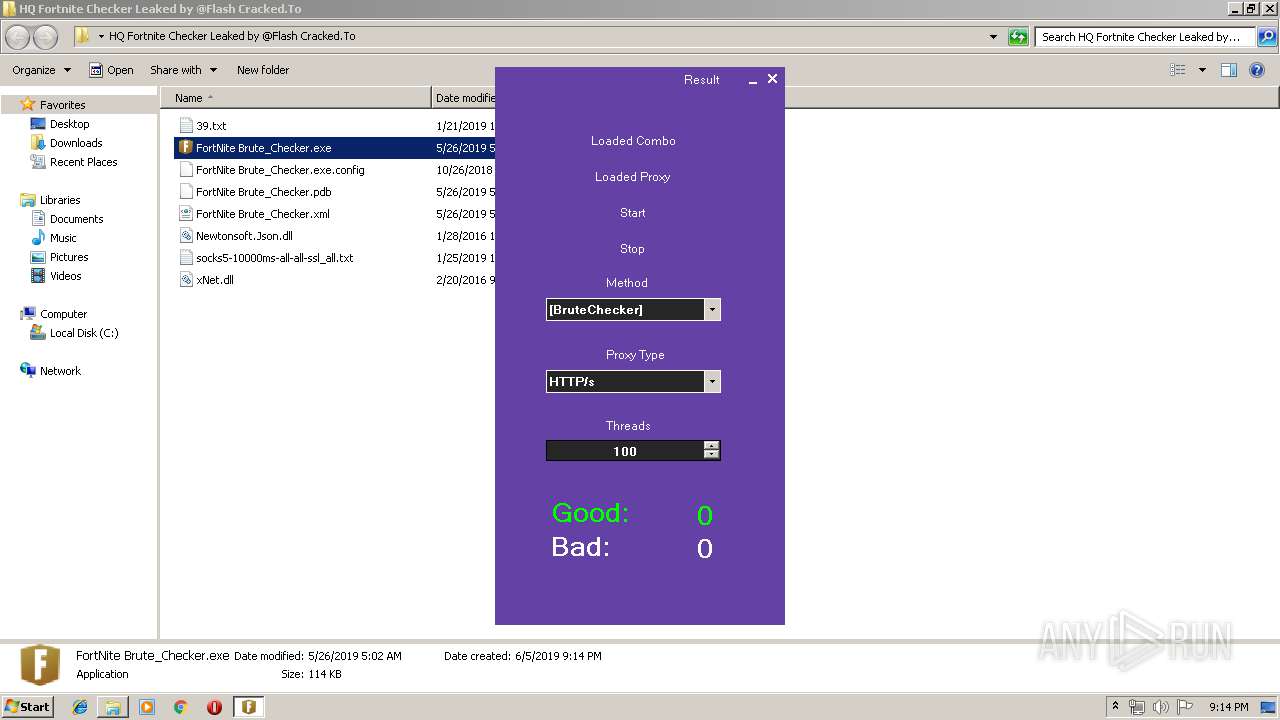The width and height of the screenshot is (1280, 720).
Task: Toggle the preview pane icon
Action: [x=1229, y=70]
